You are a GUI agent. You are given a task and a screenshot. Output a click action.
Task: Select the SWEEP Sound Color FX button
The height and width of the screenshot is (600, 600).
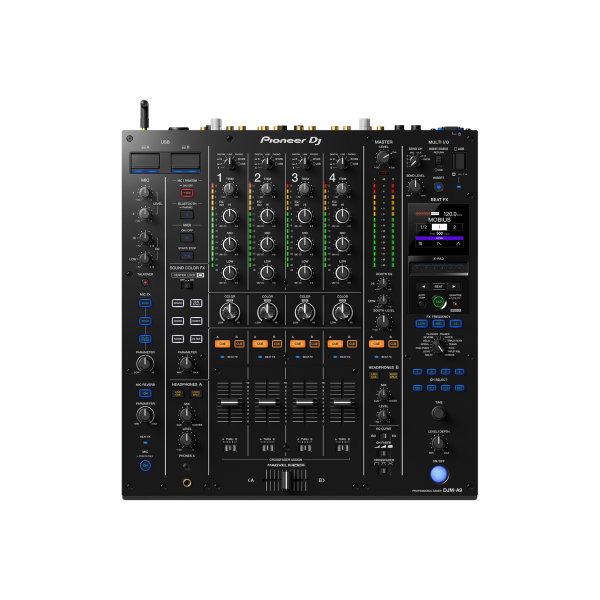point(196,321)
